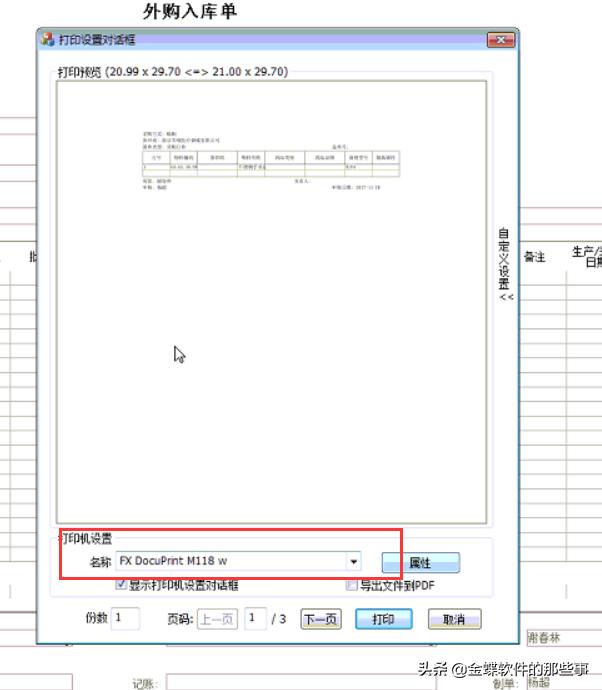602x690 pixels.
Task: Enable 导出文件到PDF checkbox
Action: click(352, 585)
